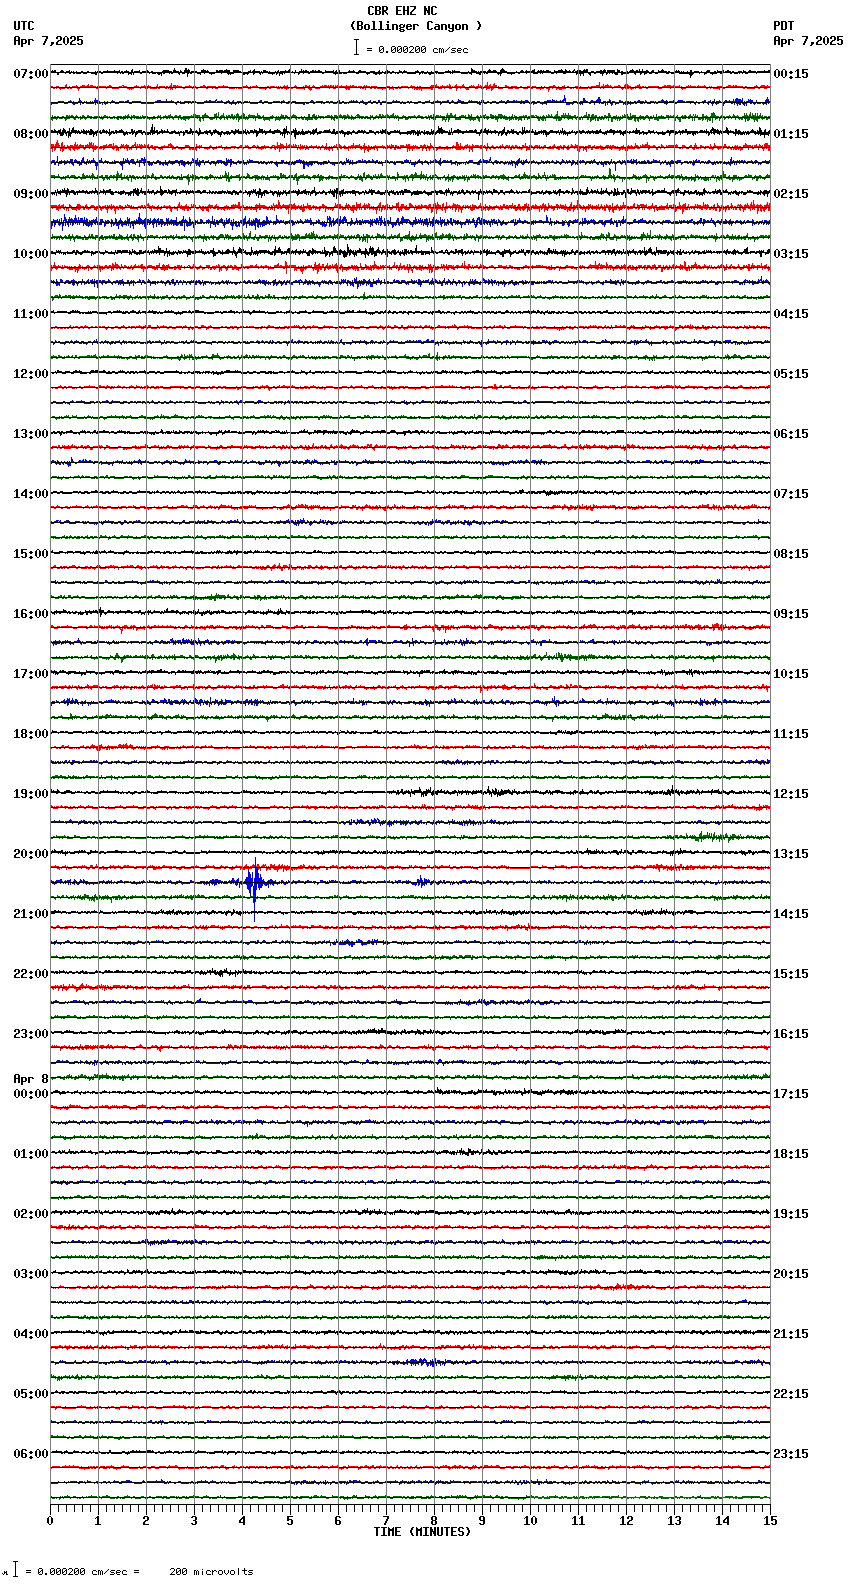This screenshot has height=1584, width=850.
Task: Click the '23:00' UTC time label
Action: pos(31,1034)
